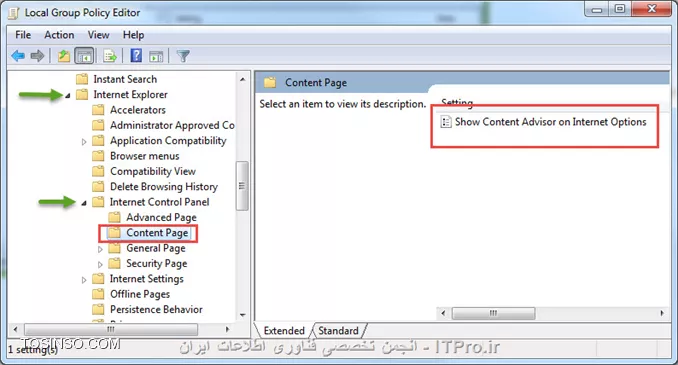Click the Filter funnel toolbar icon
678x365 pixels.
[x=183, y=56]
